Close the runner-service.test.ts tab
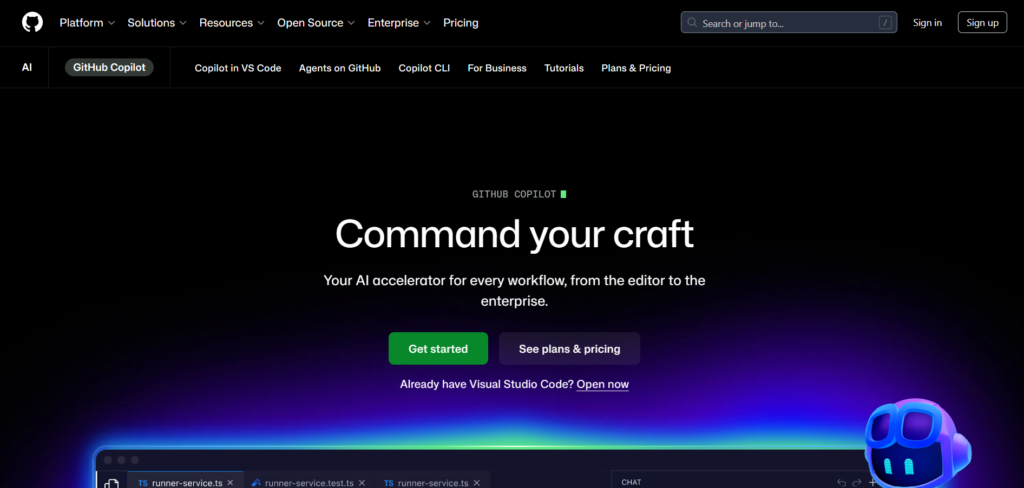1024x488 pixels. coord(362,483)
